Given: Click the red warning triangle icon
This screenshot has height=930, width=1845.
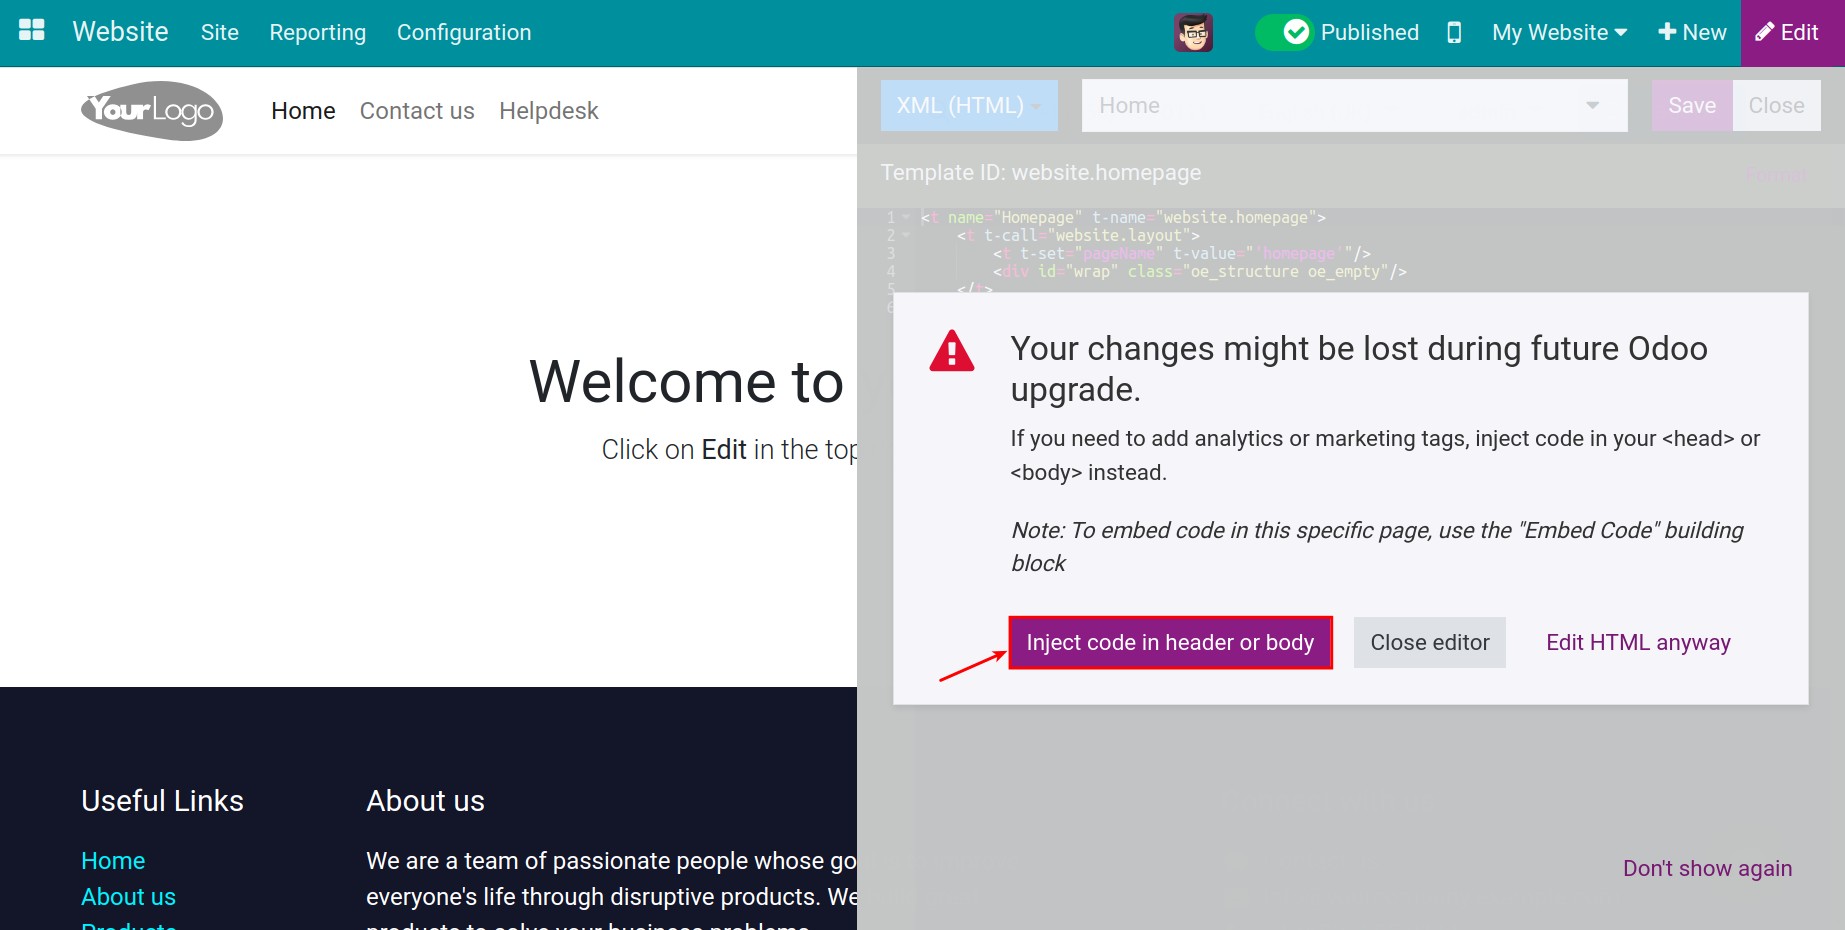Looking at the screenshot, I should pos(951,352).
